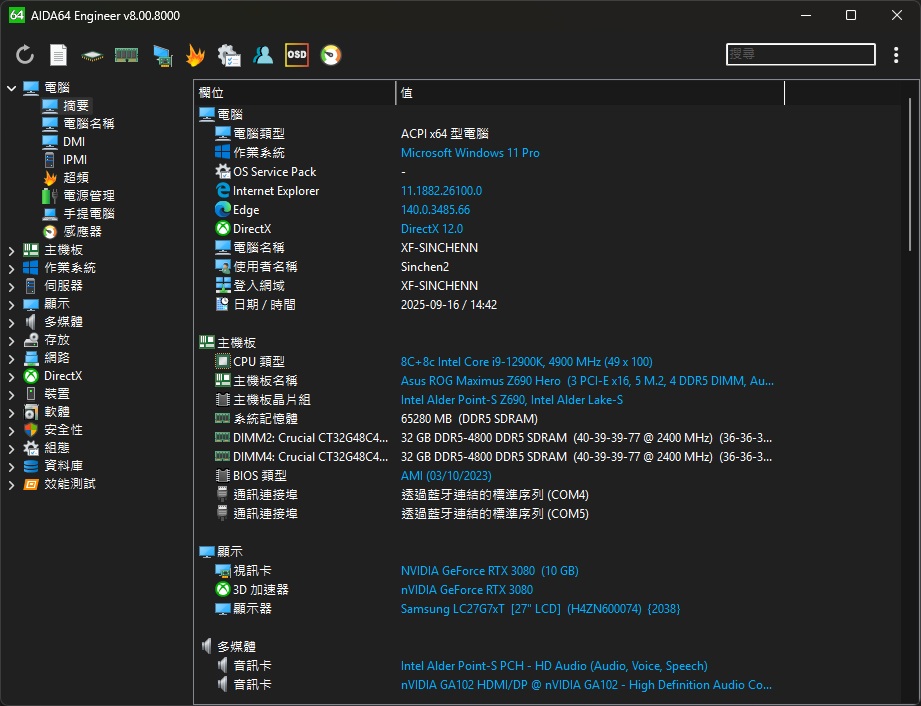Screen dimensions: 921x706
Task: Open the nVIDIA GeForce RTX 3080 accelerator link
Action: (x=467, y=590)
